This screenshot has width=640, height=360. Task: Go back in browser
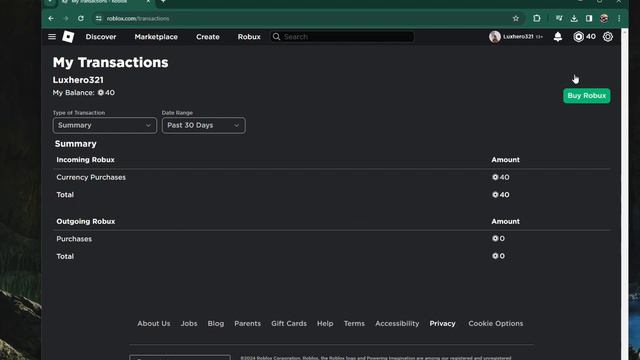tap(51, 18)
